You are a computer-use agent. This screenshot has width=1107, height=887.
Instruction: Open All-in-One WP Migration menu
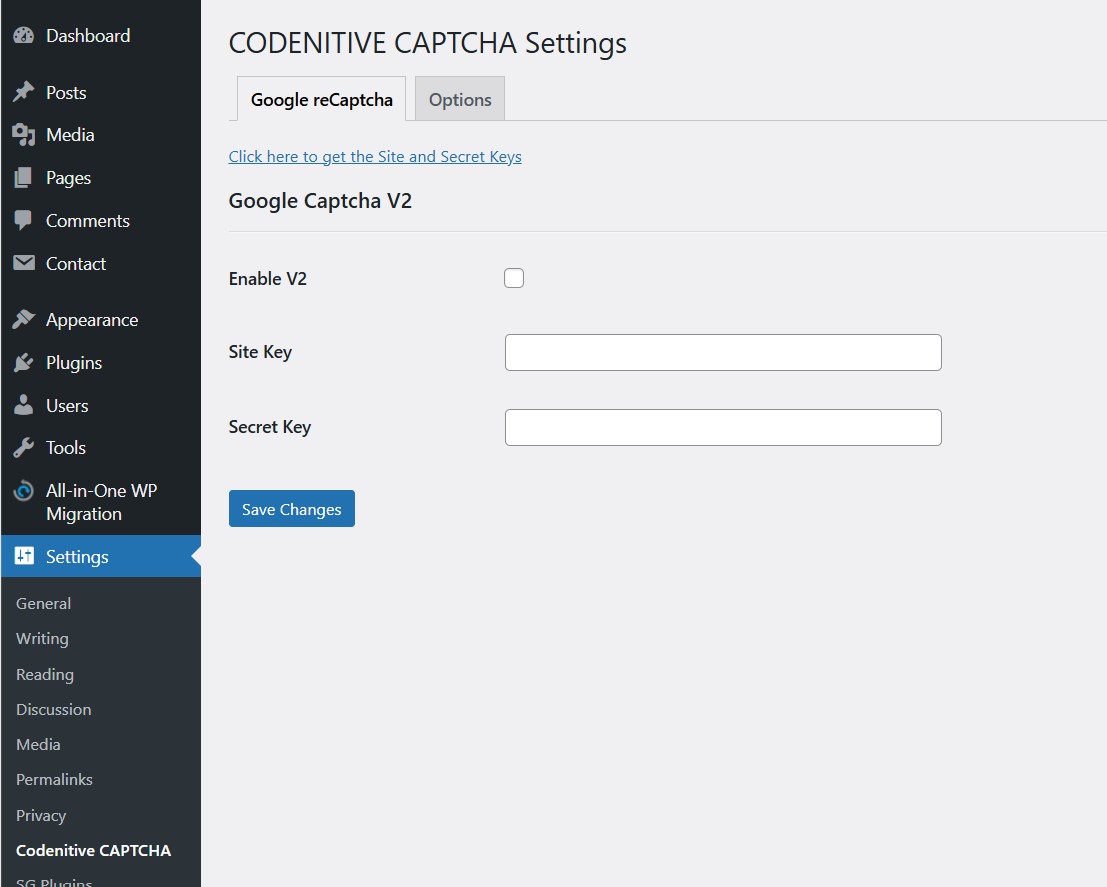pos(102,502)
